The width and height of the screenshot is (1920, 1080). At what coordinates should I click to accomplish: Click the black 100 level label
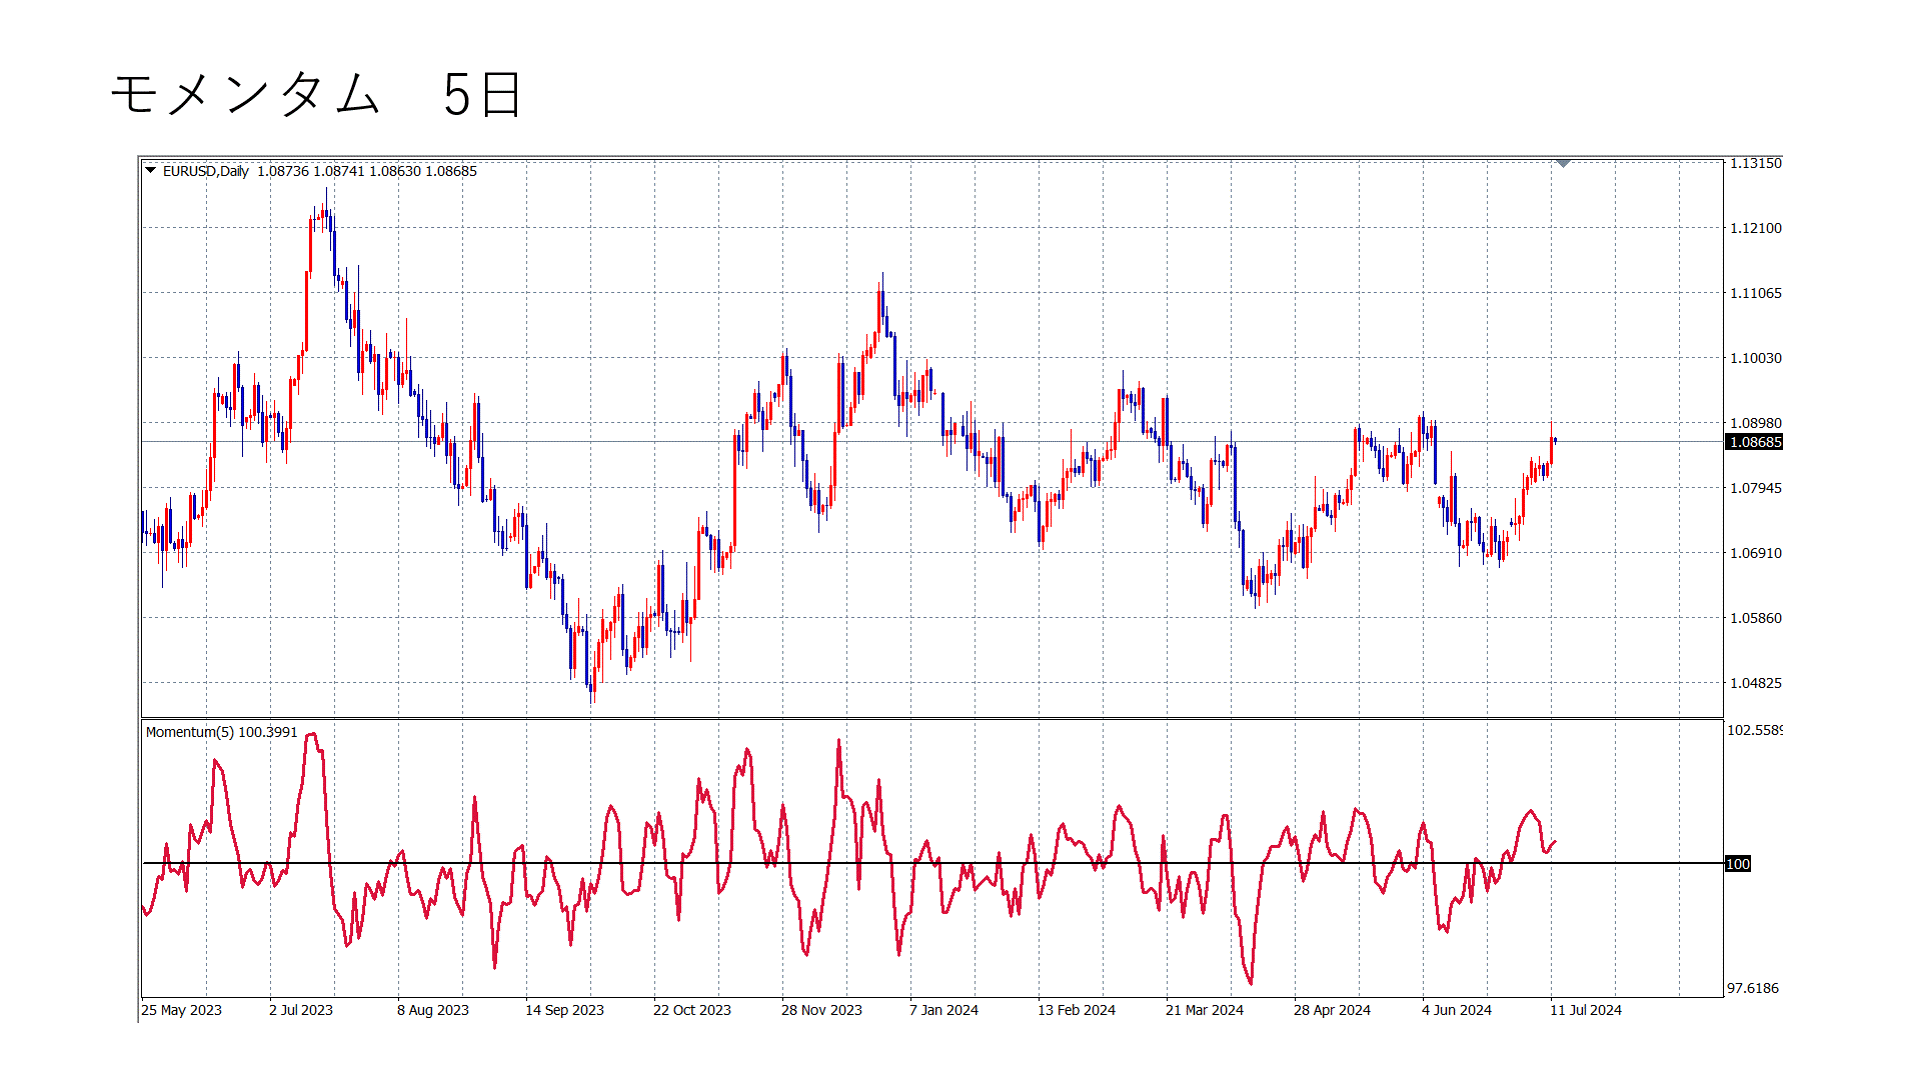point(1738,864)
